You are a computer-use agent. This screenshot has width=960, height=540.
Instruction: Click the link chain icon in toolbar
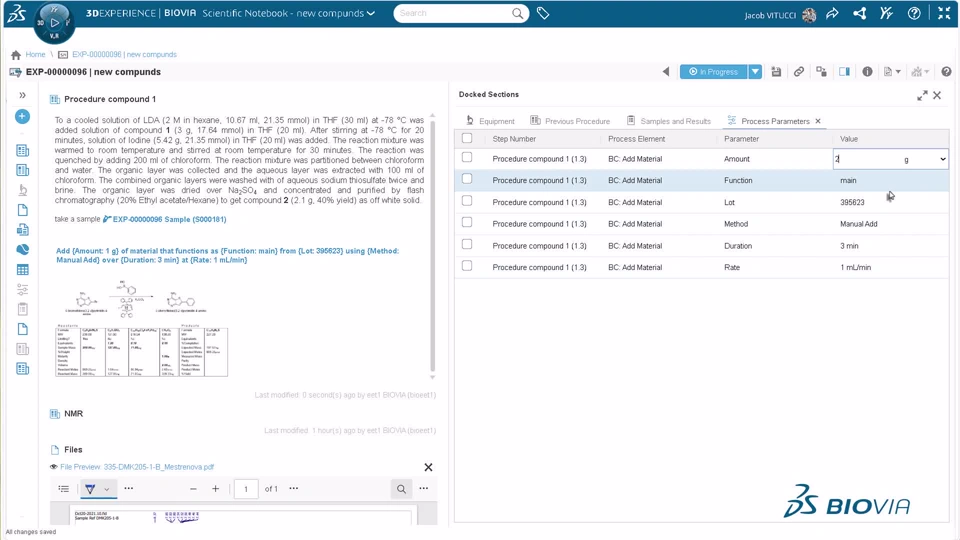(x=799, y=72)
